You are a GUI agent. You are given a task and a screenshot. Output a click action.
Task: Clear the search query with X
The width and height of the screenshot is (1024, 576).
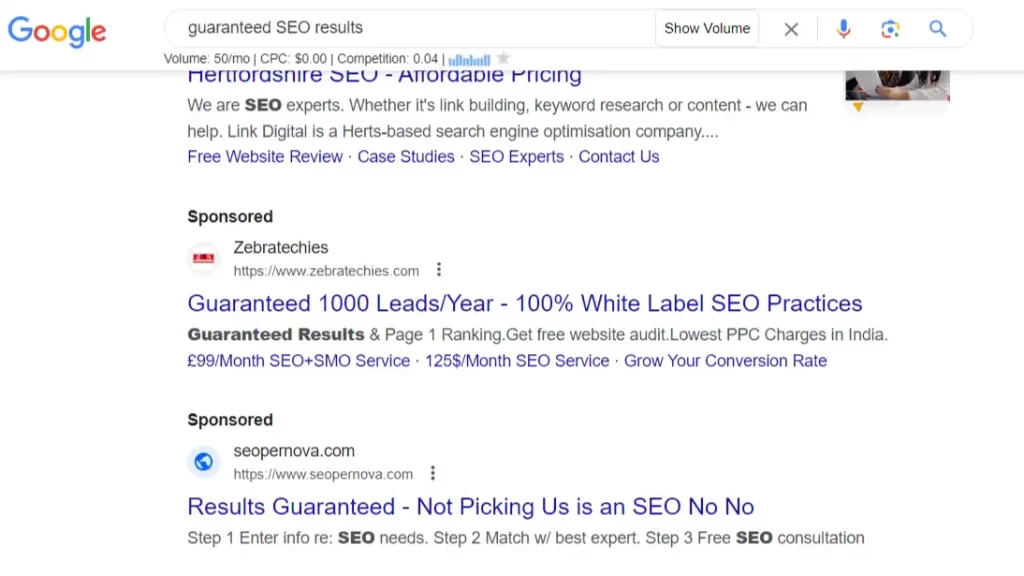[x=791, y=29]
